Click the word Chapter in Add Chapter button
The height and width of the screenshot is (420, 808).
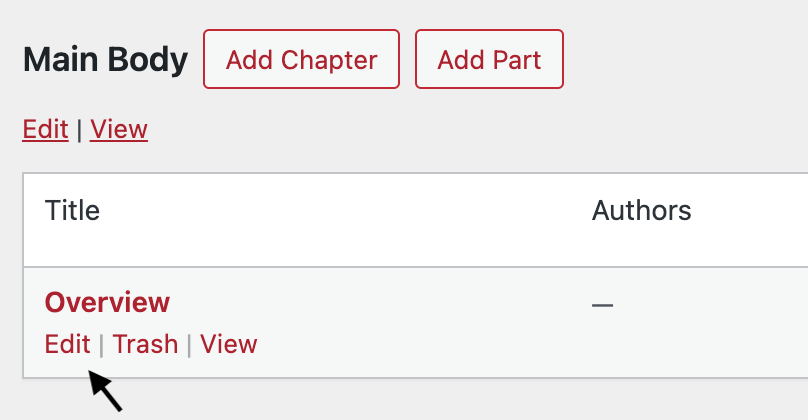[x=329, y=59]
